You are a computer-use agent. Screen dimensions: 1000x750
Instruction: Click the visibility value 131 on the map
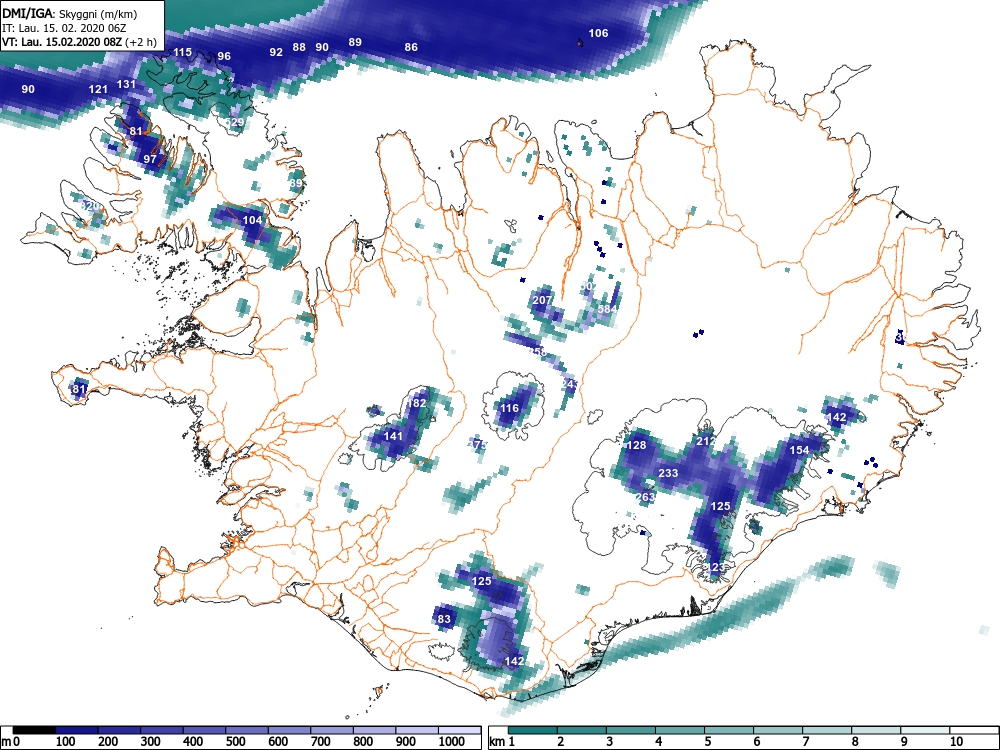click(126, 84)
